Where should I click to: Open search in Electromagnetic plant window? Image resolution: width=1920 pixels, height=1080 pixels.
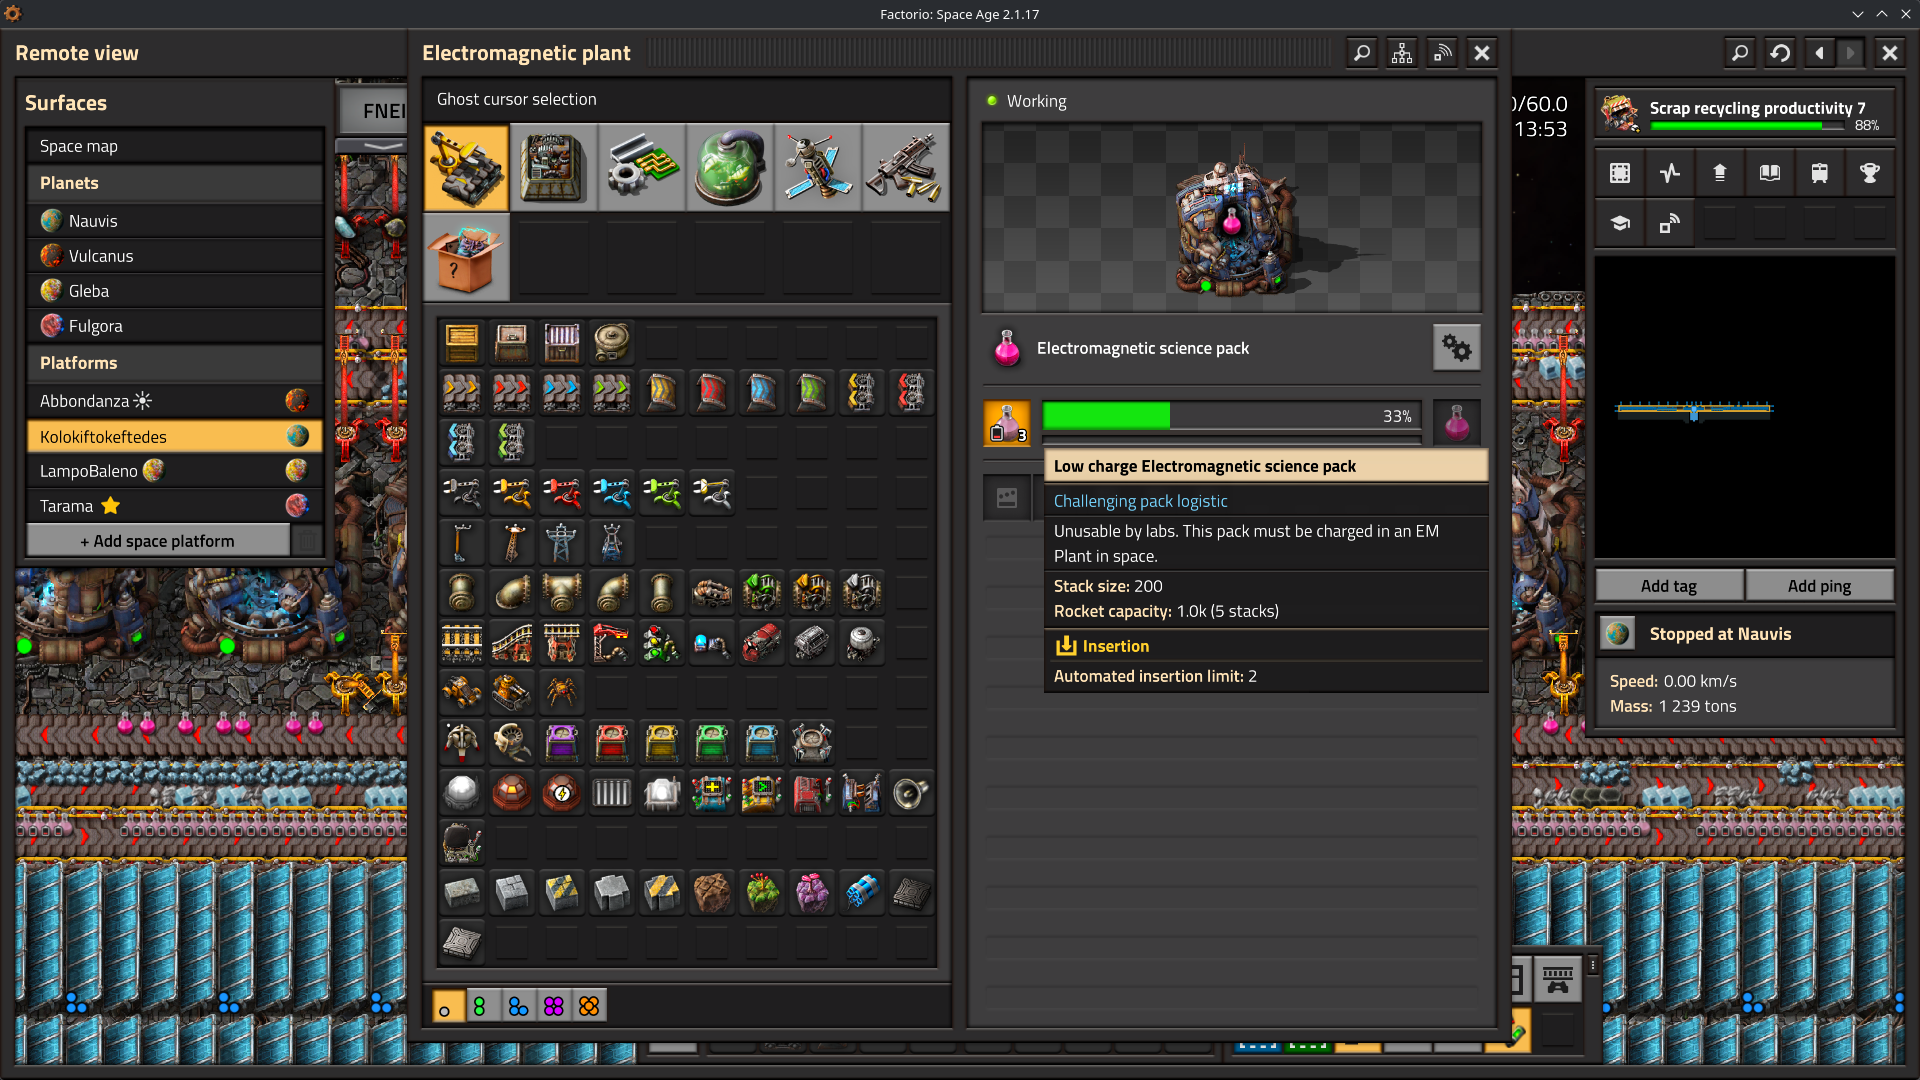pyautogui.click(x=1362, y=53)
